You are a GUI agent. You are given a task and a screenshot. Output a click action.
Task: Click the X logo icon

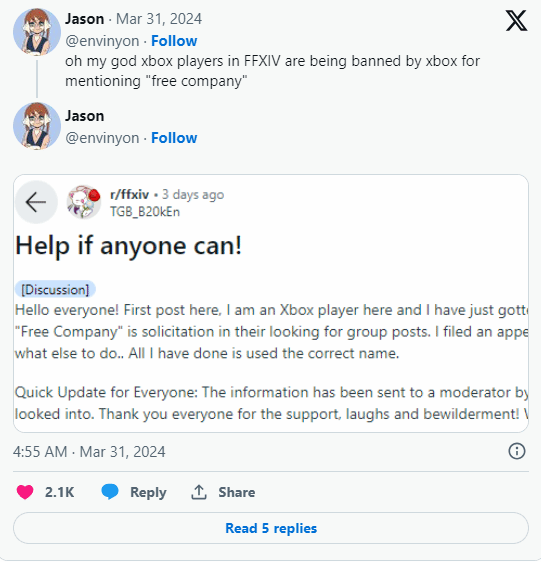516,20
